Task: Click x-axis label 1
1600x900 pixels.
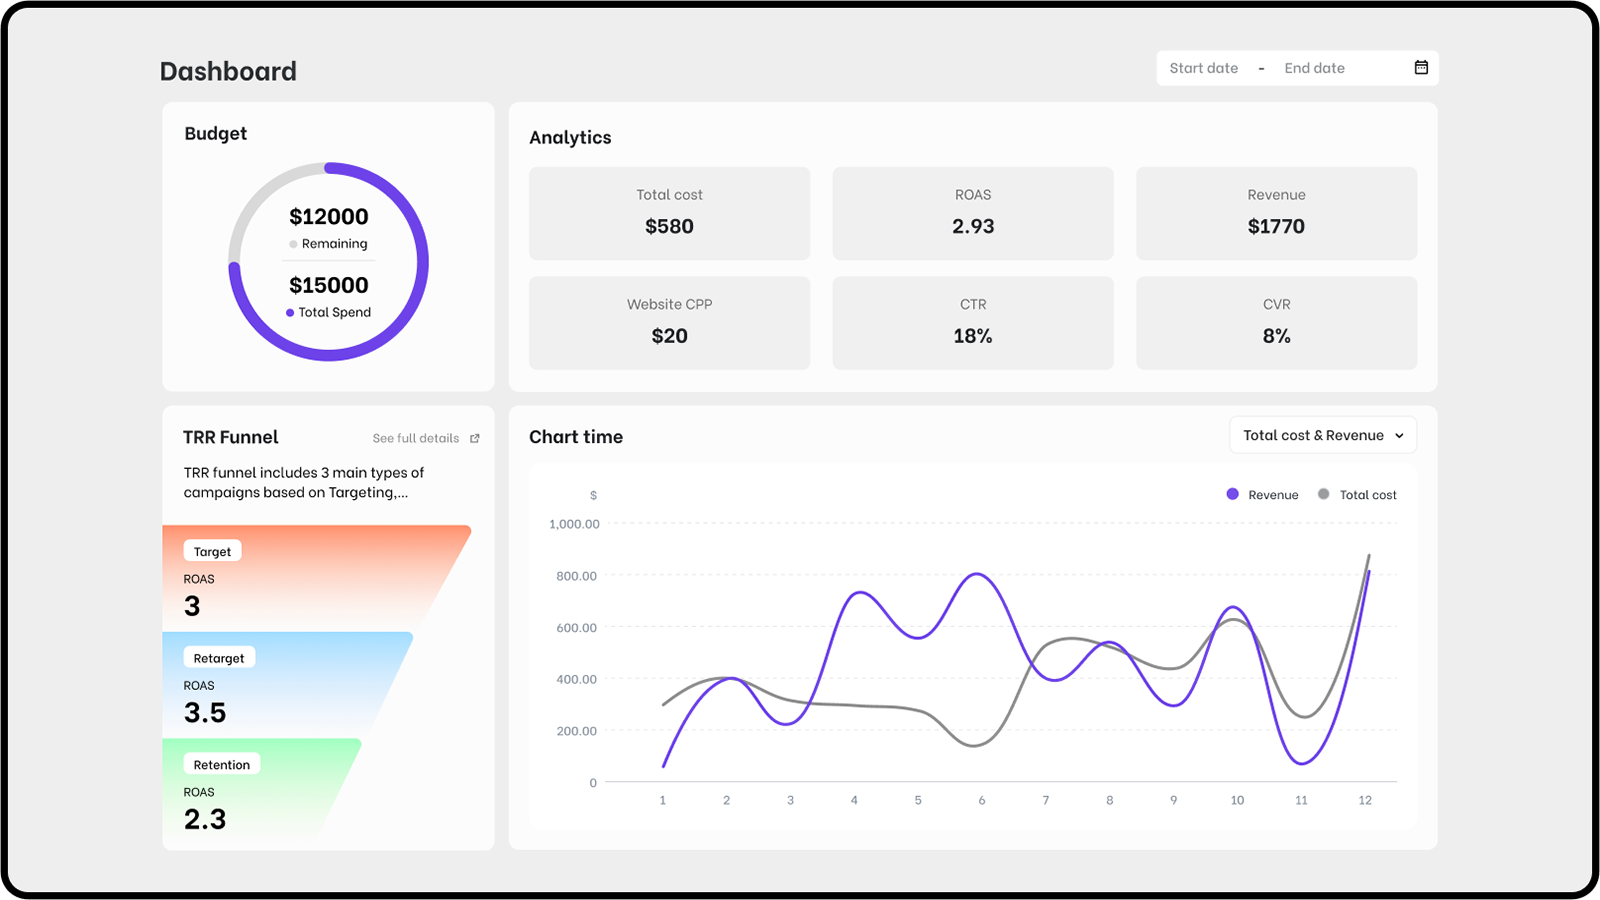Action: tap(662, 800)
